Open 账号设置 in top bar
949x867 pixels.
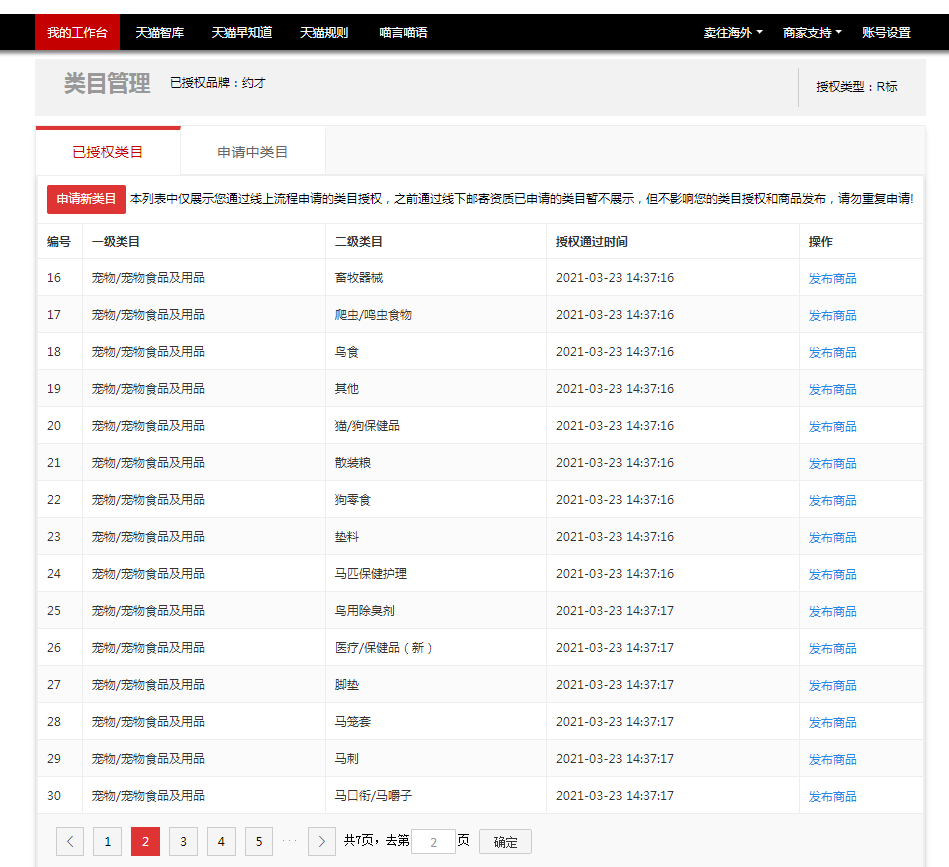pos(887,33)
